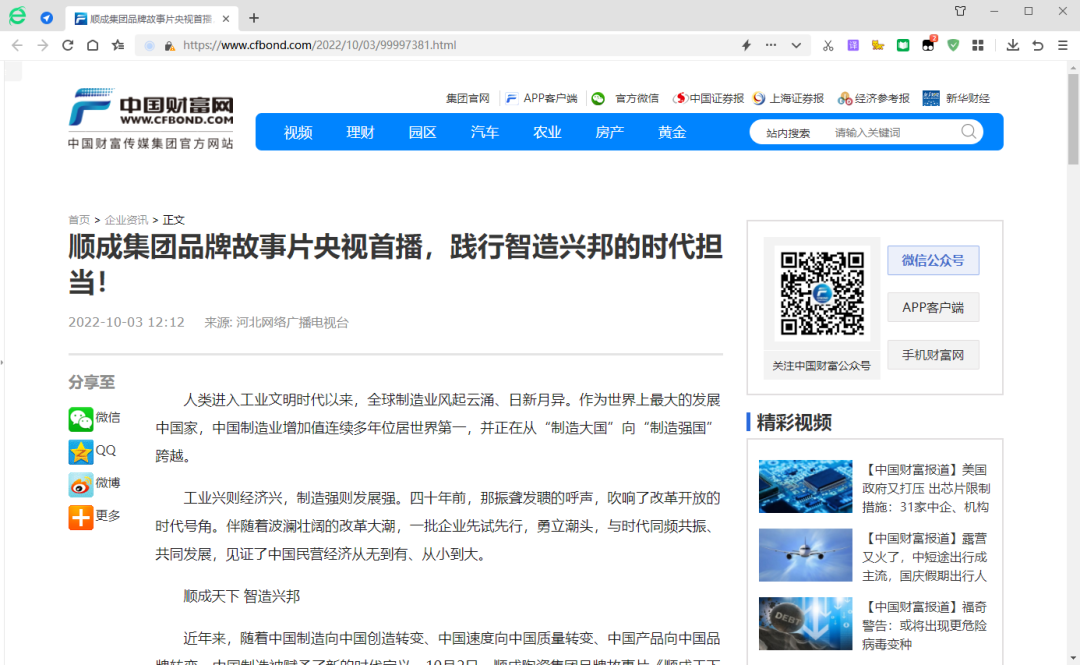This screenshot has width=1080, height=665.
Task: Open the 企业资讯 breadcrumb link
Action: (x=126, y=220)
